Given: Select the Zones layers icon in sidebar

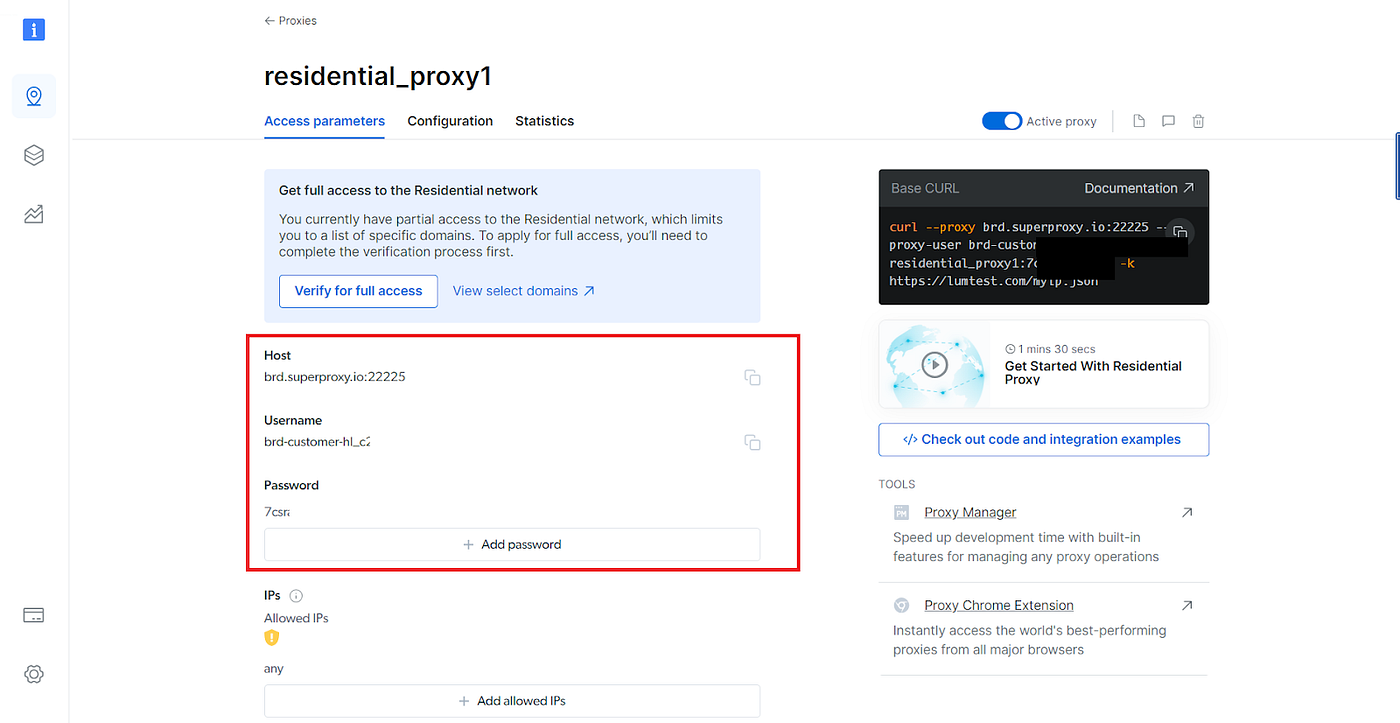Looking at the screenshot, I should pyautogui.click(x=33, y=155).
